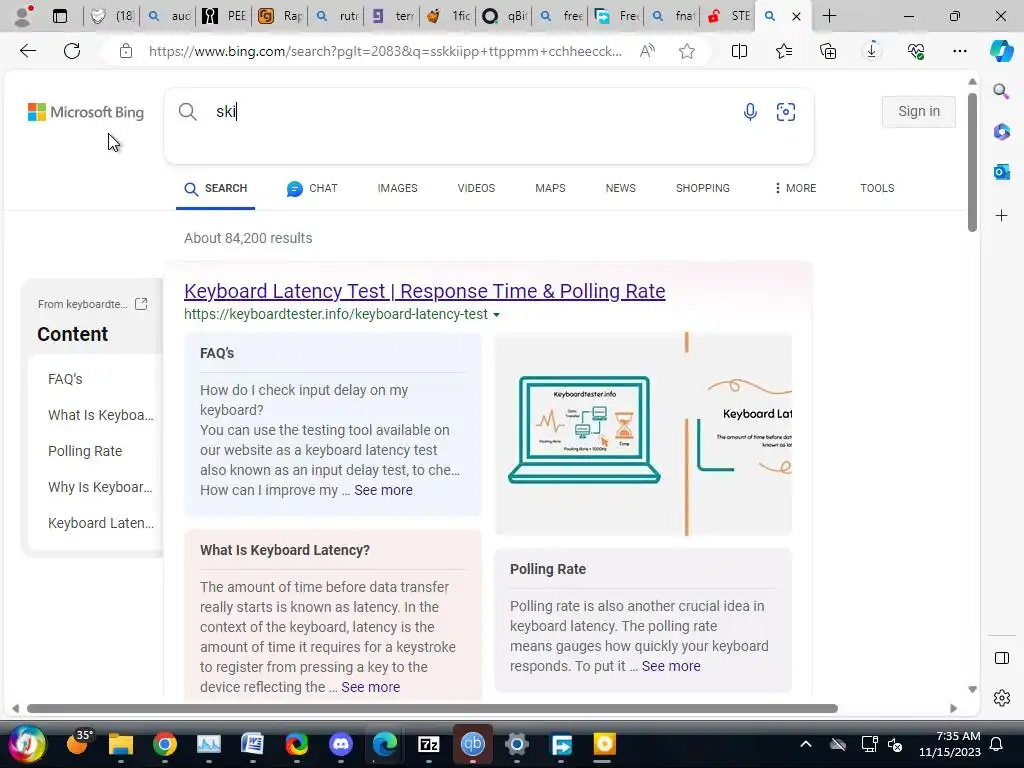
Task: View site information lock icon
Action: click(x=126, y=51)
